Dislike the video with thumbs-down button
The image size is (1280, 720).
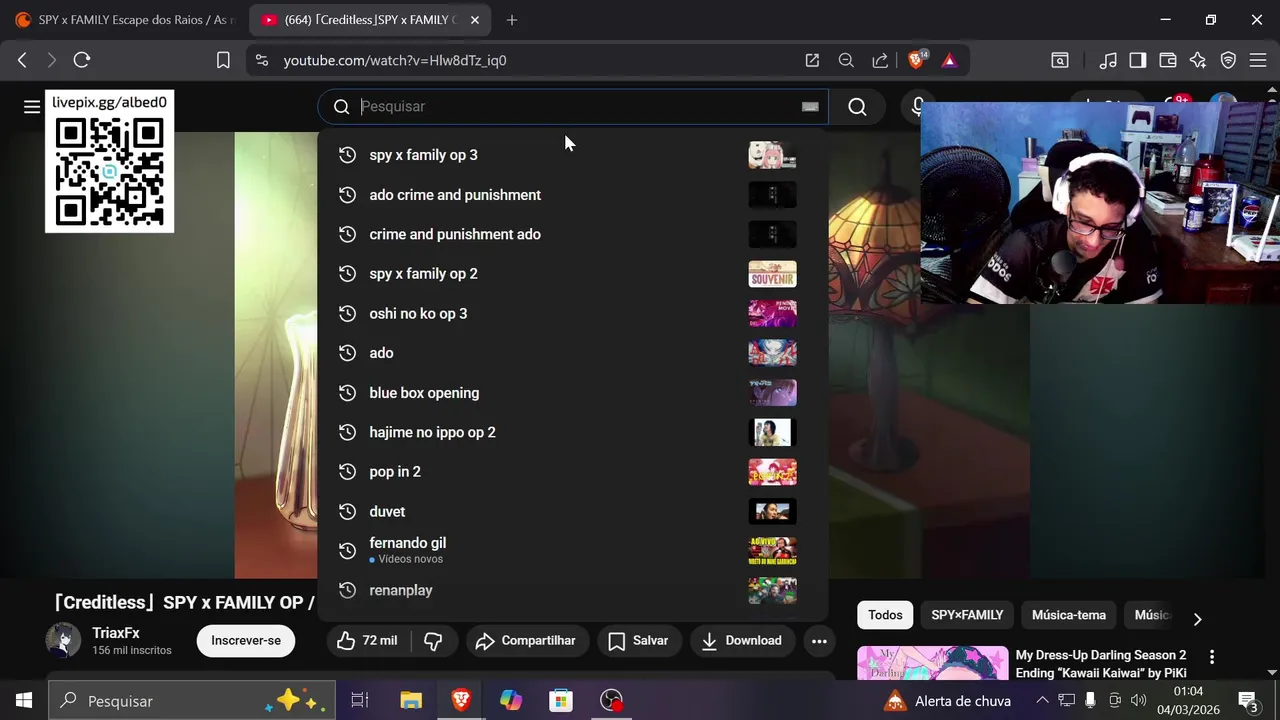[x=433, y=641]
